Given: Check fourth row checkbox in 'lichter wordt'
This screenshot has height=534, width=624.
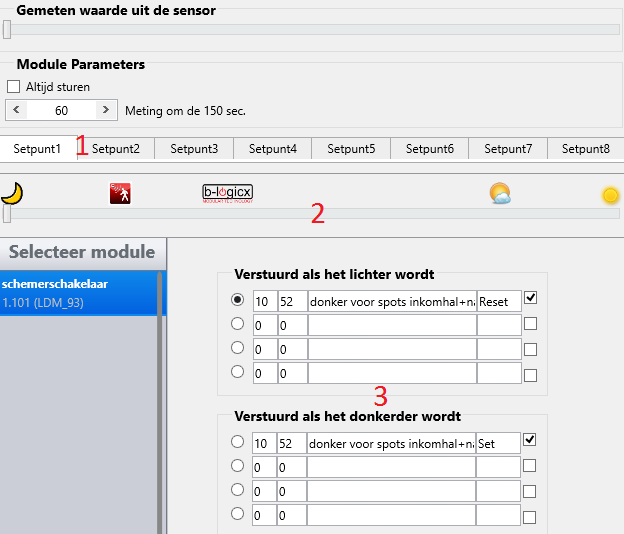Looking at the screenshot, I should point(530,375).
